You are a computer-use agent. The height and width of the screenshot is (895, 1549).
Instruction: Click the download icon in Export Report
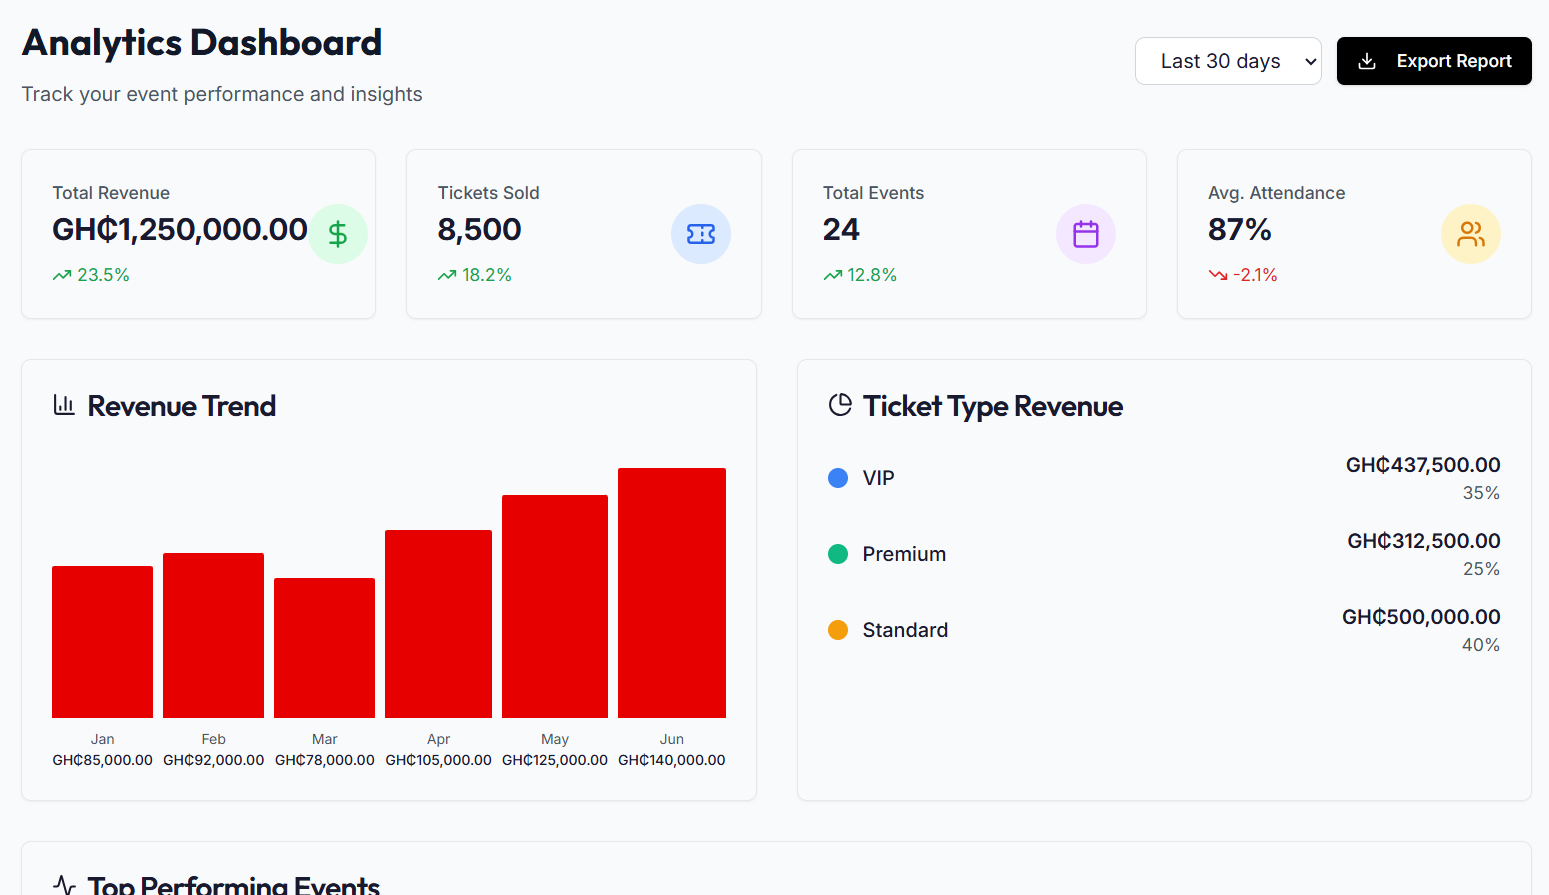coord(1367,61)
